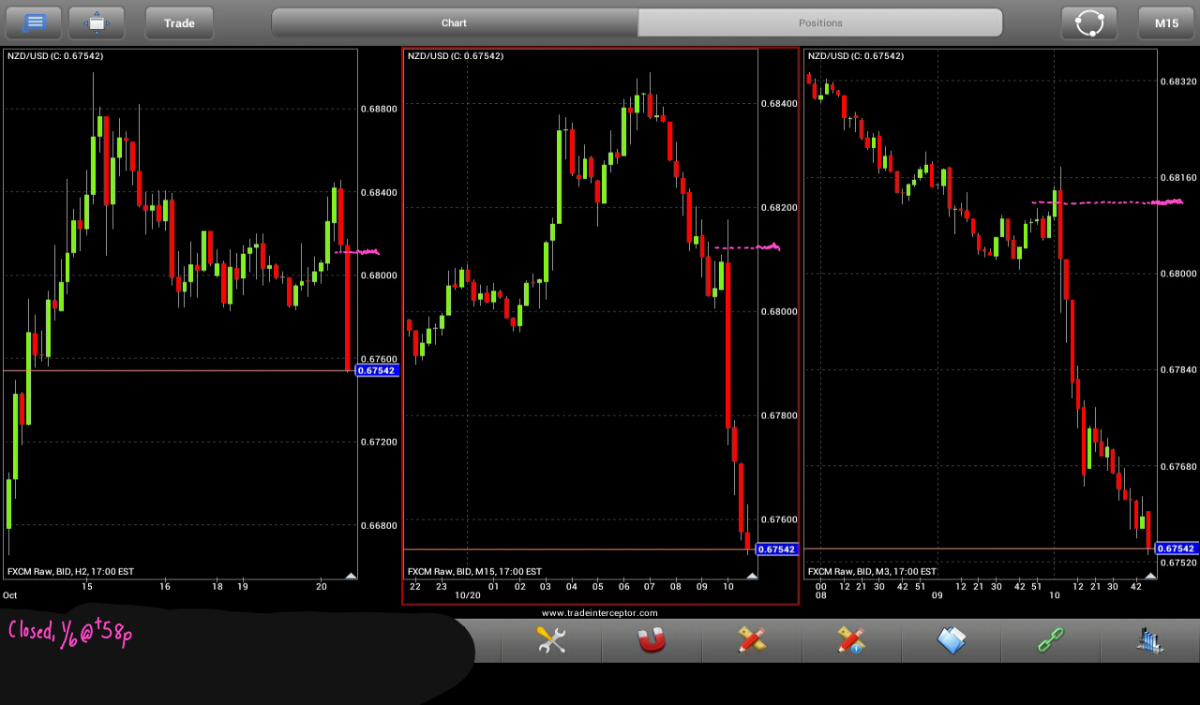
Task: Visit the www.tradeinterceptor.com link
Action: click(x=600, y=612)
